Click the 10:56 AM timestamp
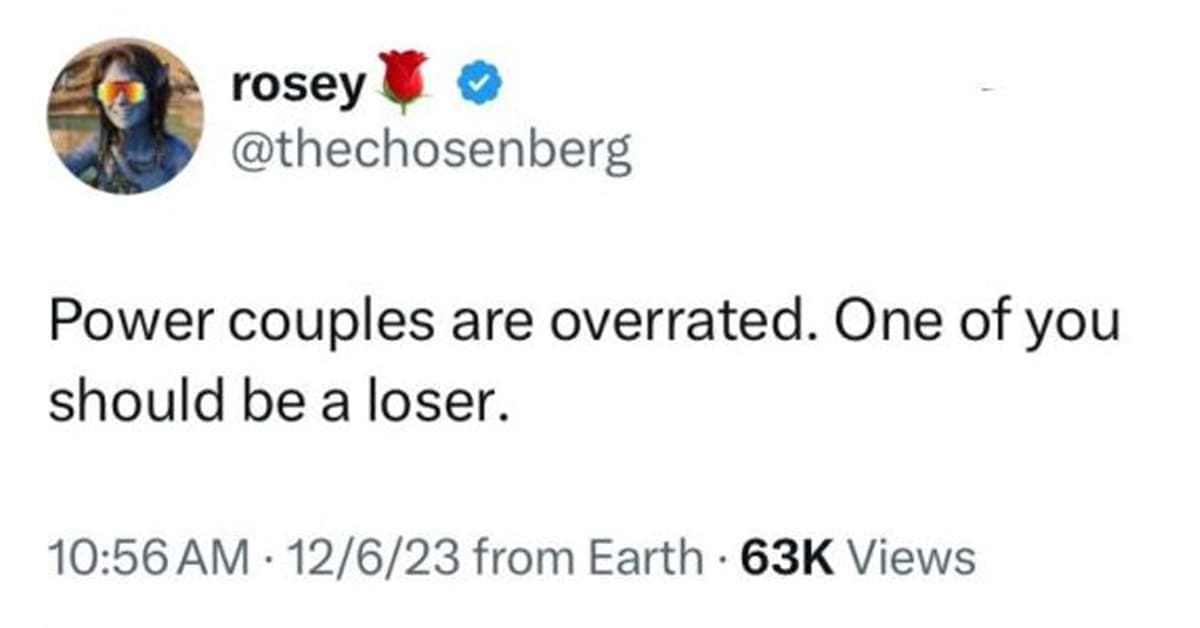The width and height of the screenshot is (1200, 628). click(148, 557)
